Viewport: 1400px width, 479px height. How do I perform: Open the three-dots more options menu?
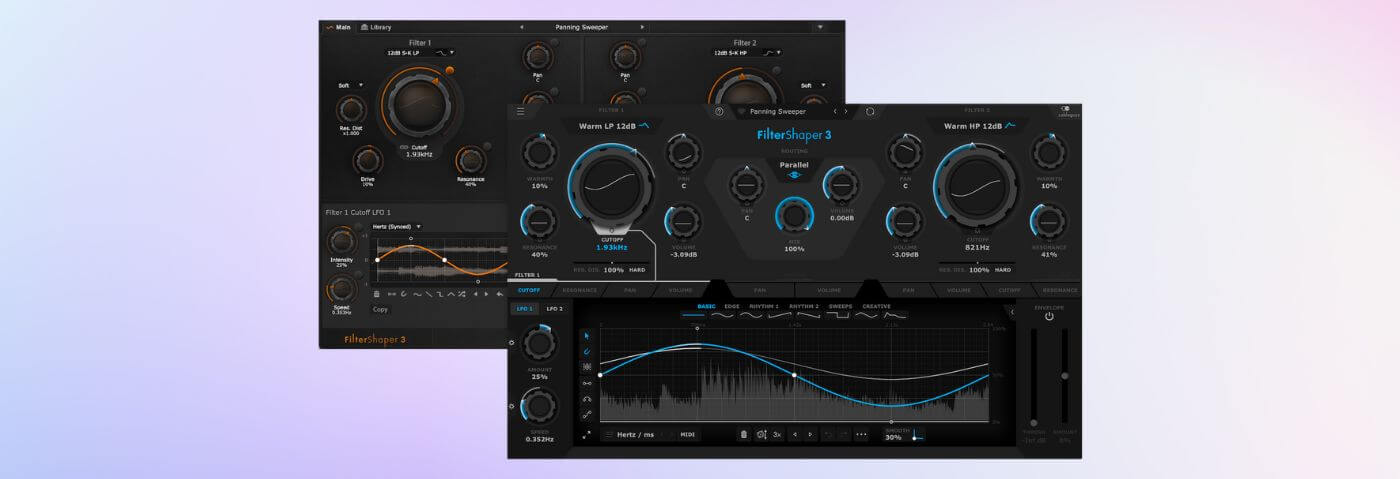point(861,435)
